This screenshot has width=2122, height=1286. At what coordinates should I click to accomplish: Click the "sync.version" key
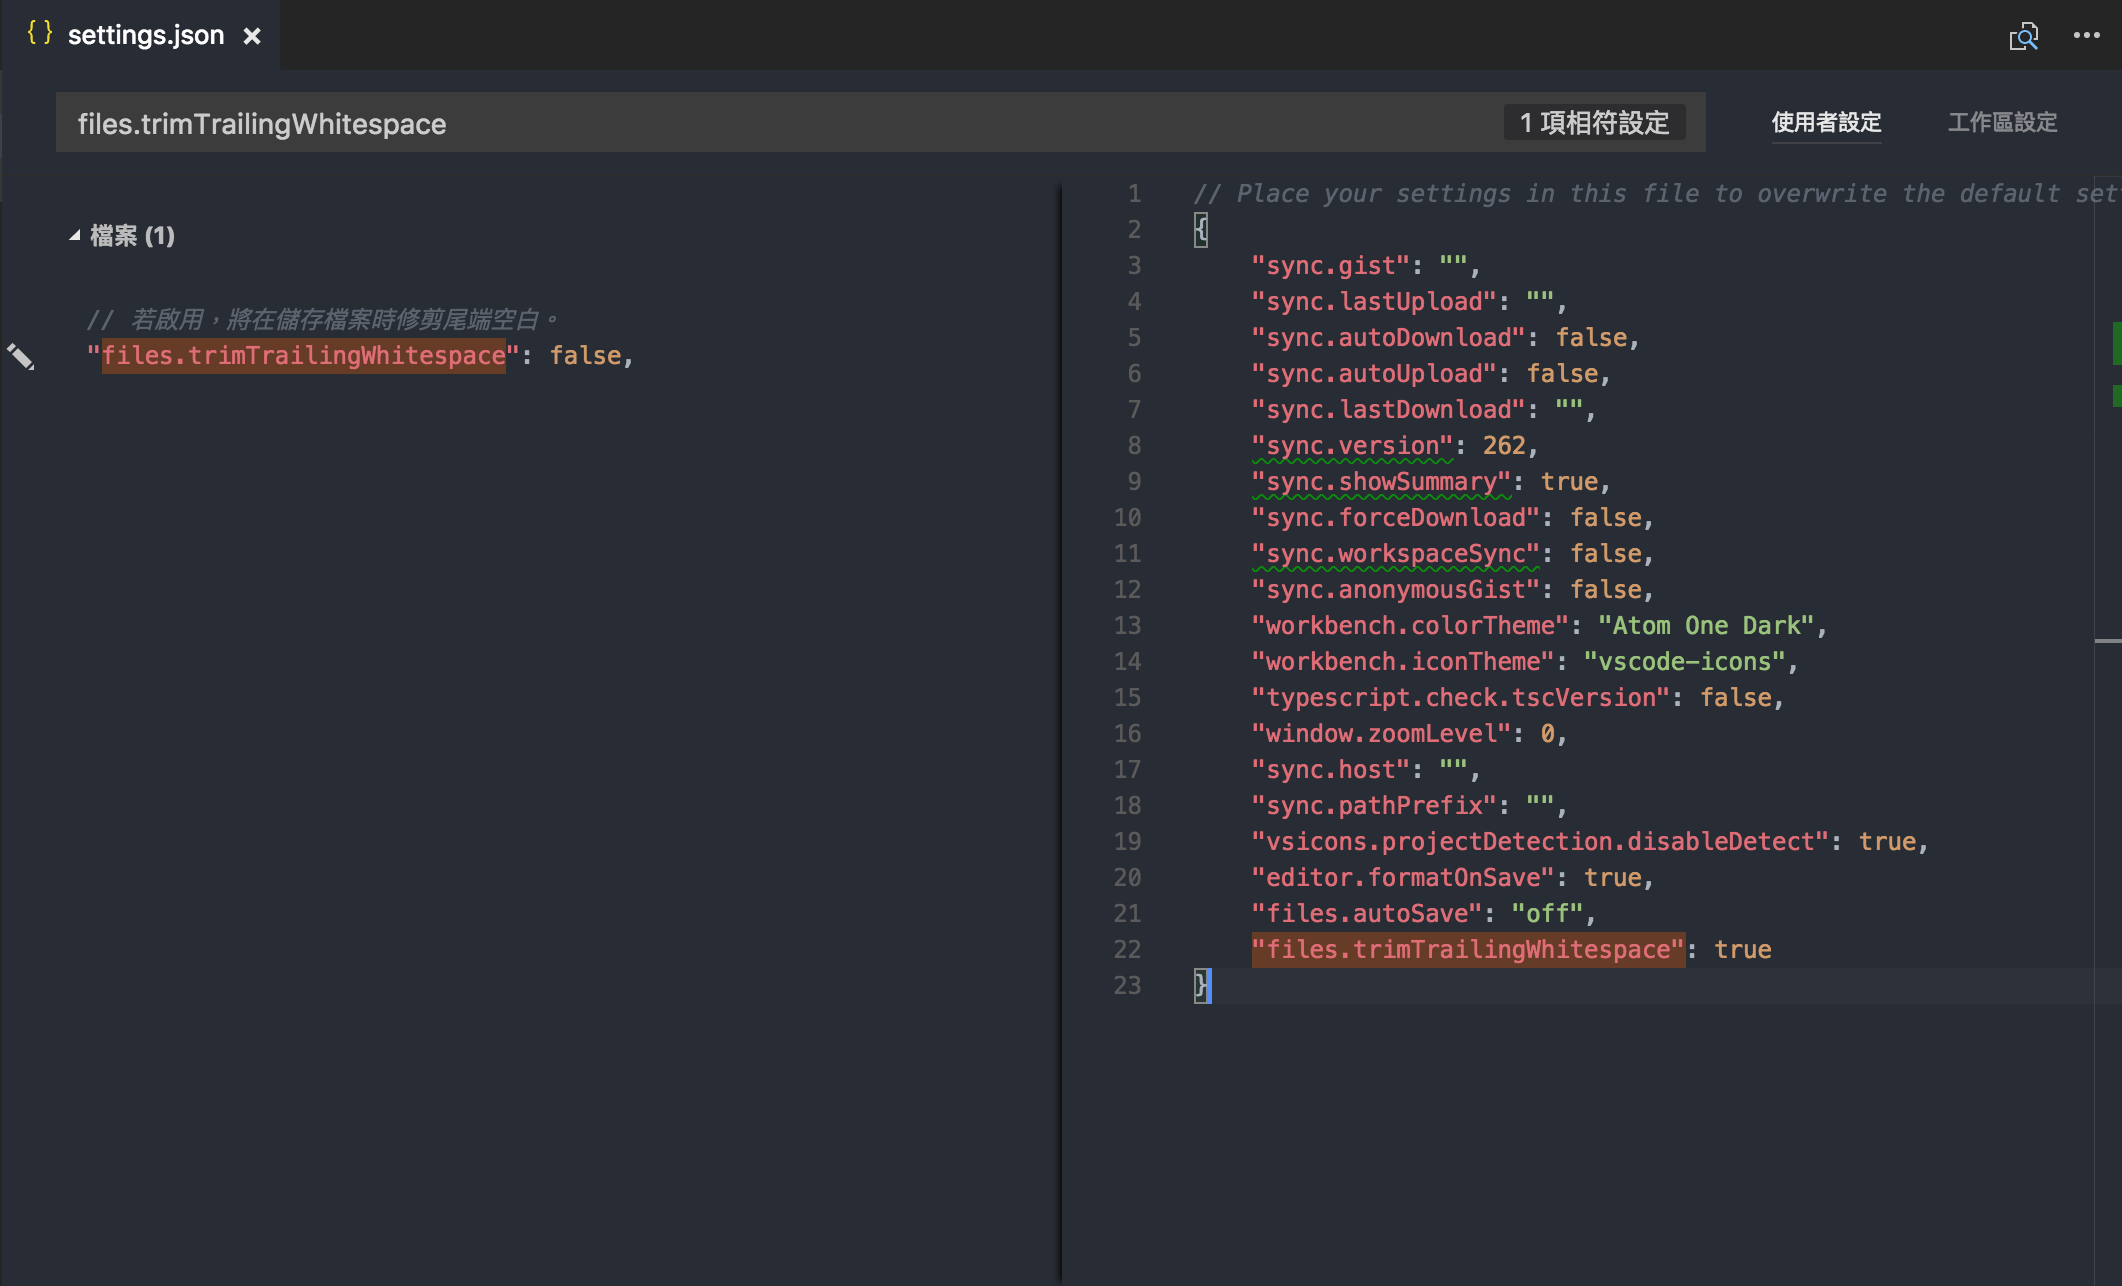point(1352,445)
